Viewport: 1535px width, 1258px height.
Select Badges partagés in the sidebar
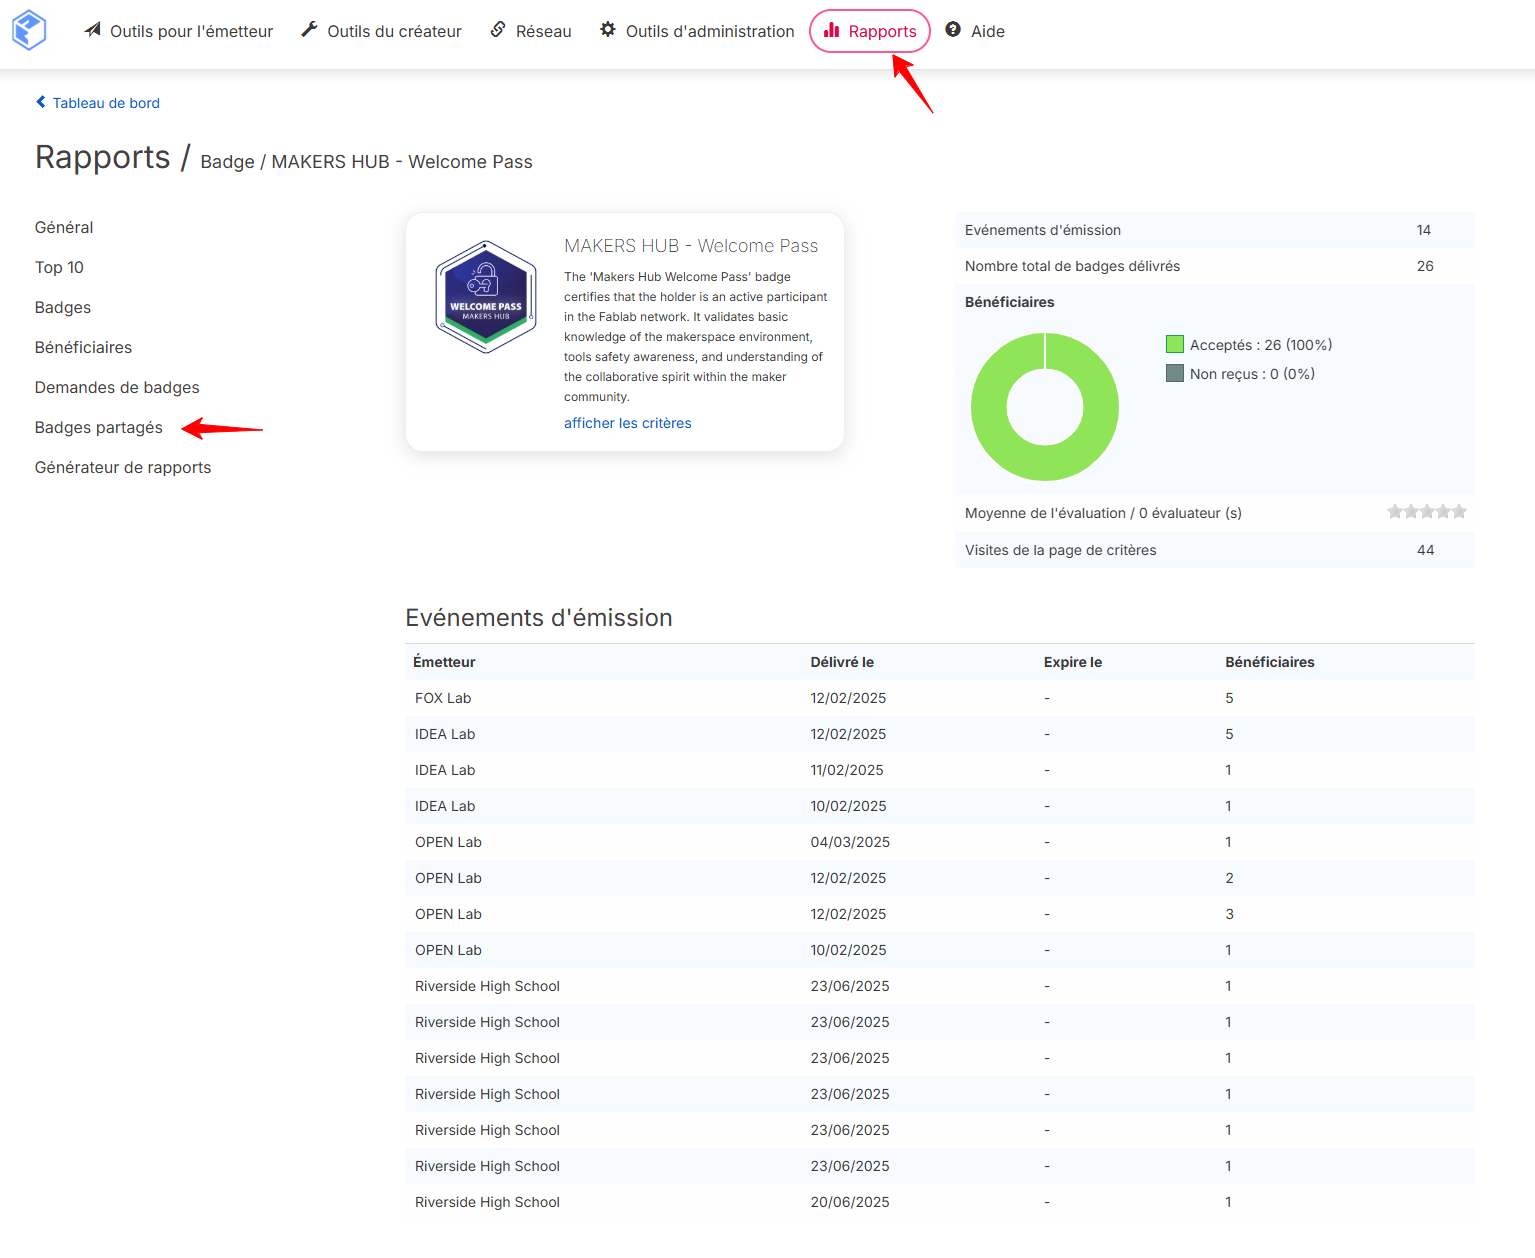tap(99, 428)
